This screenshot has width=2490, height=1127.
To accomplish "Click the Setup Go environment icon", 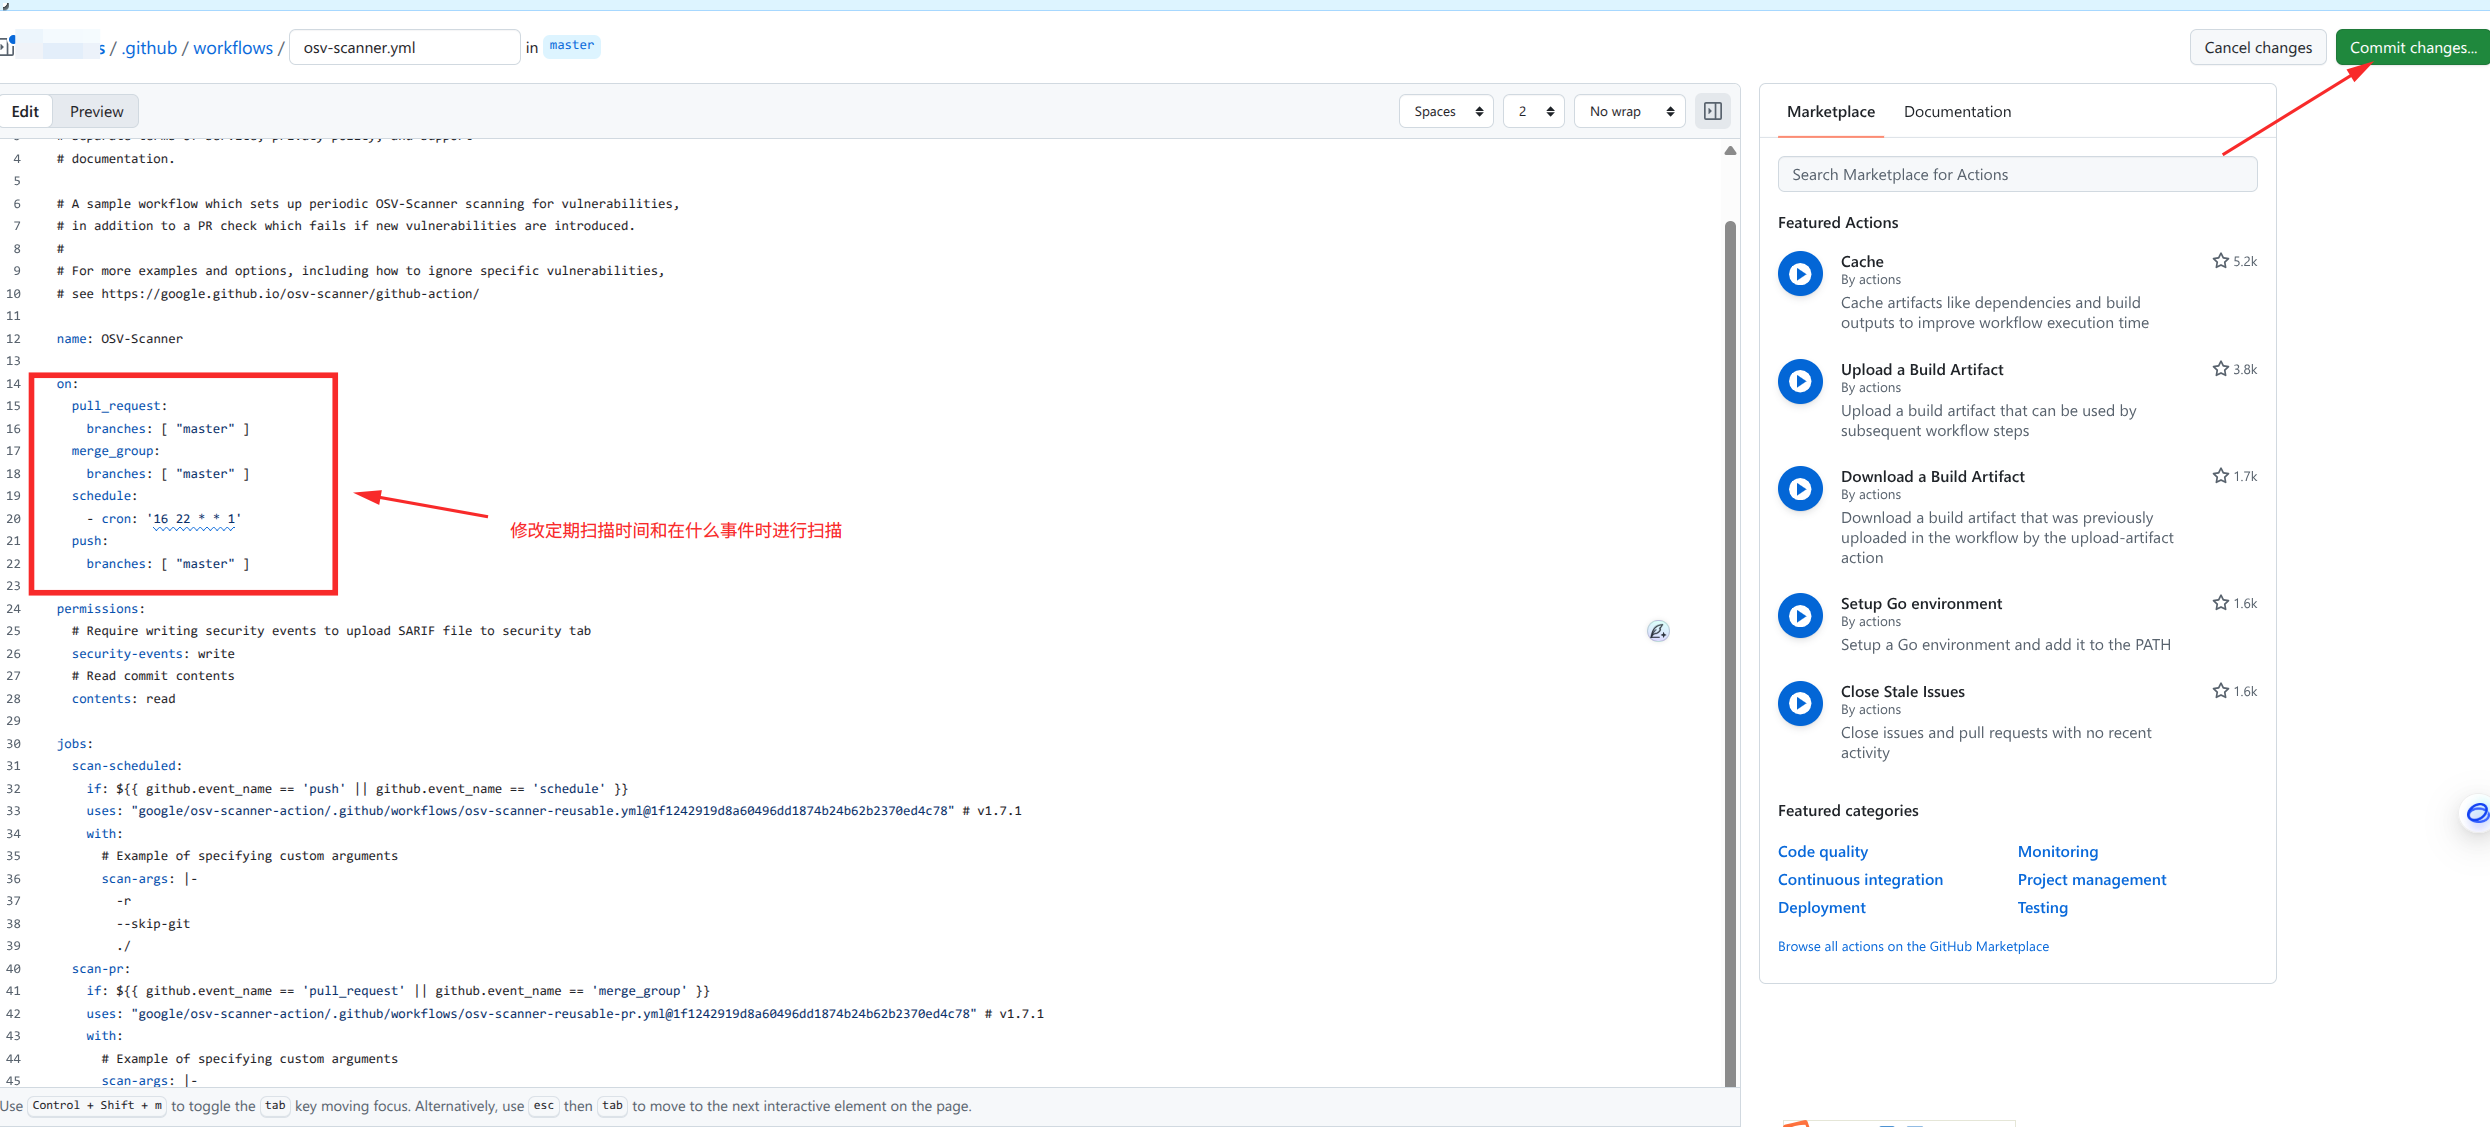I will click(1799, 616).
